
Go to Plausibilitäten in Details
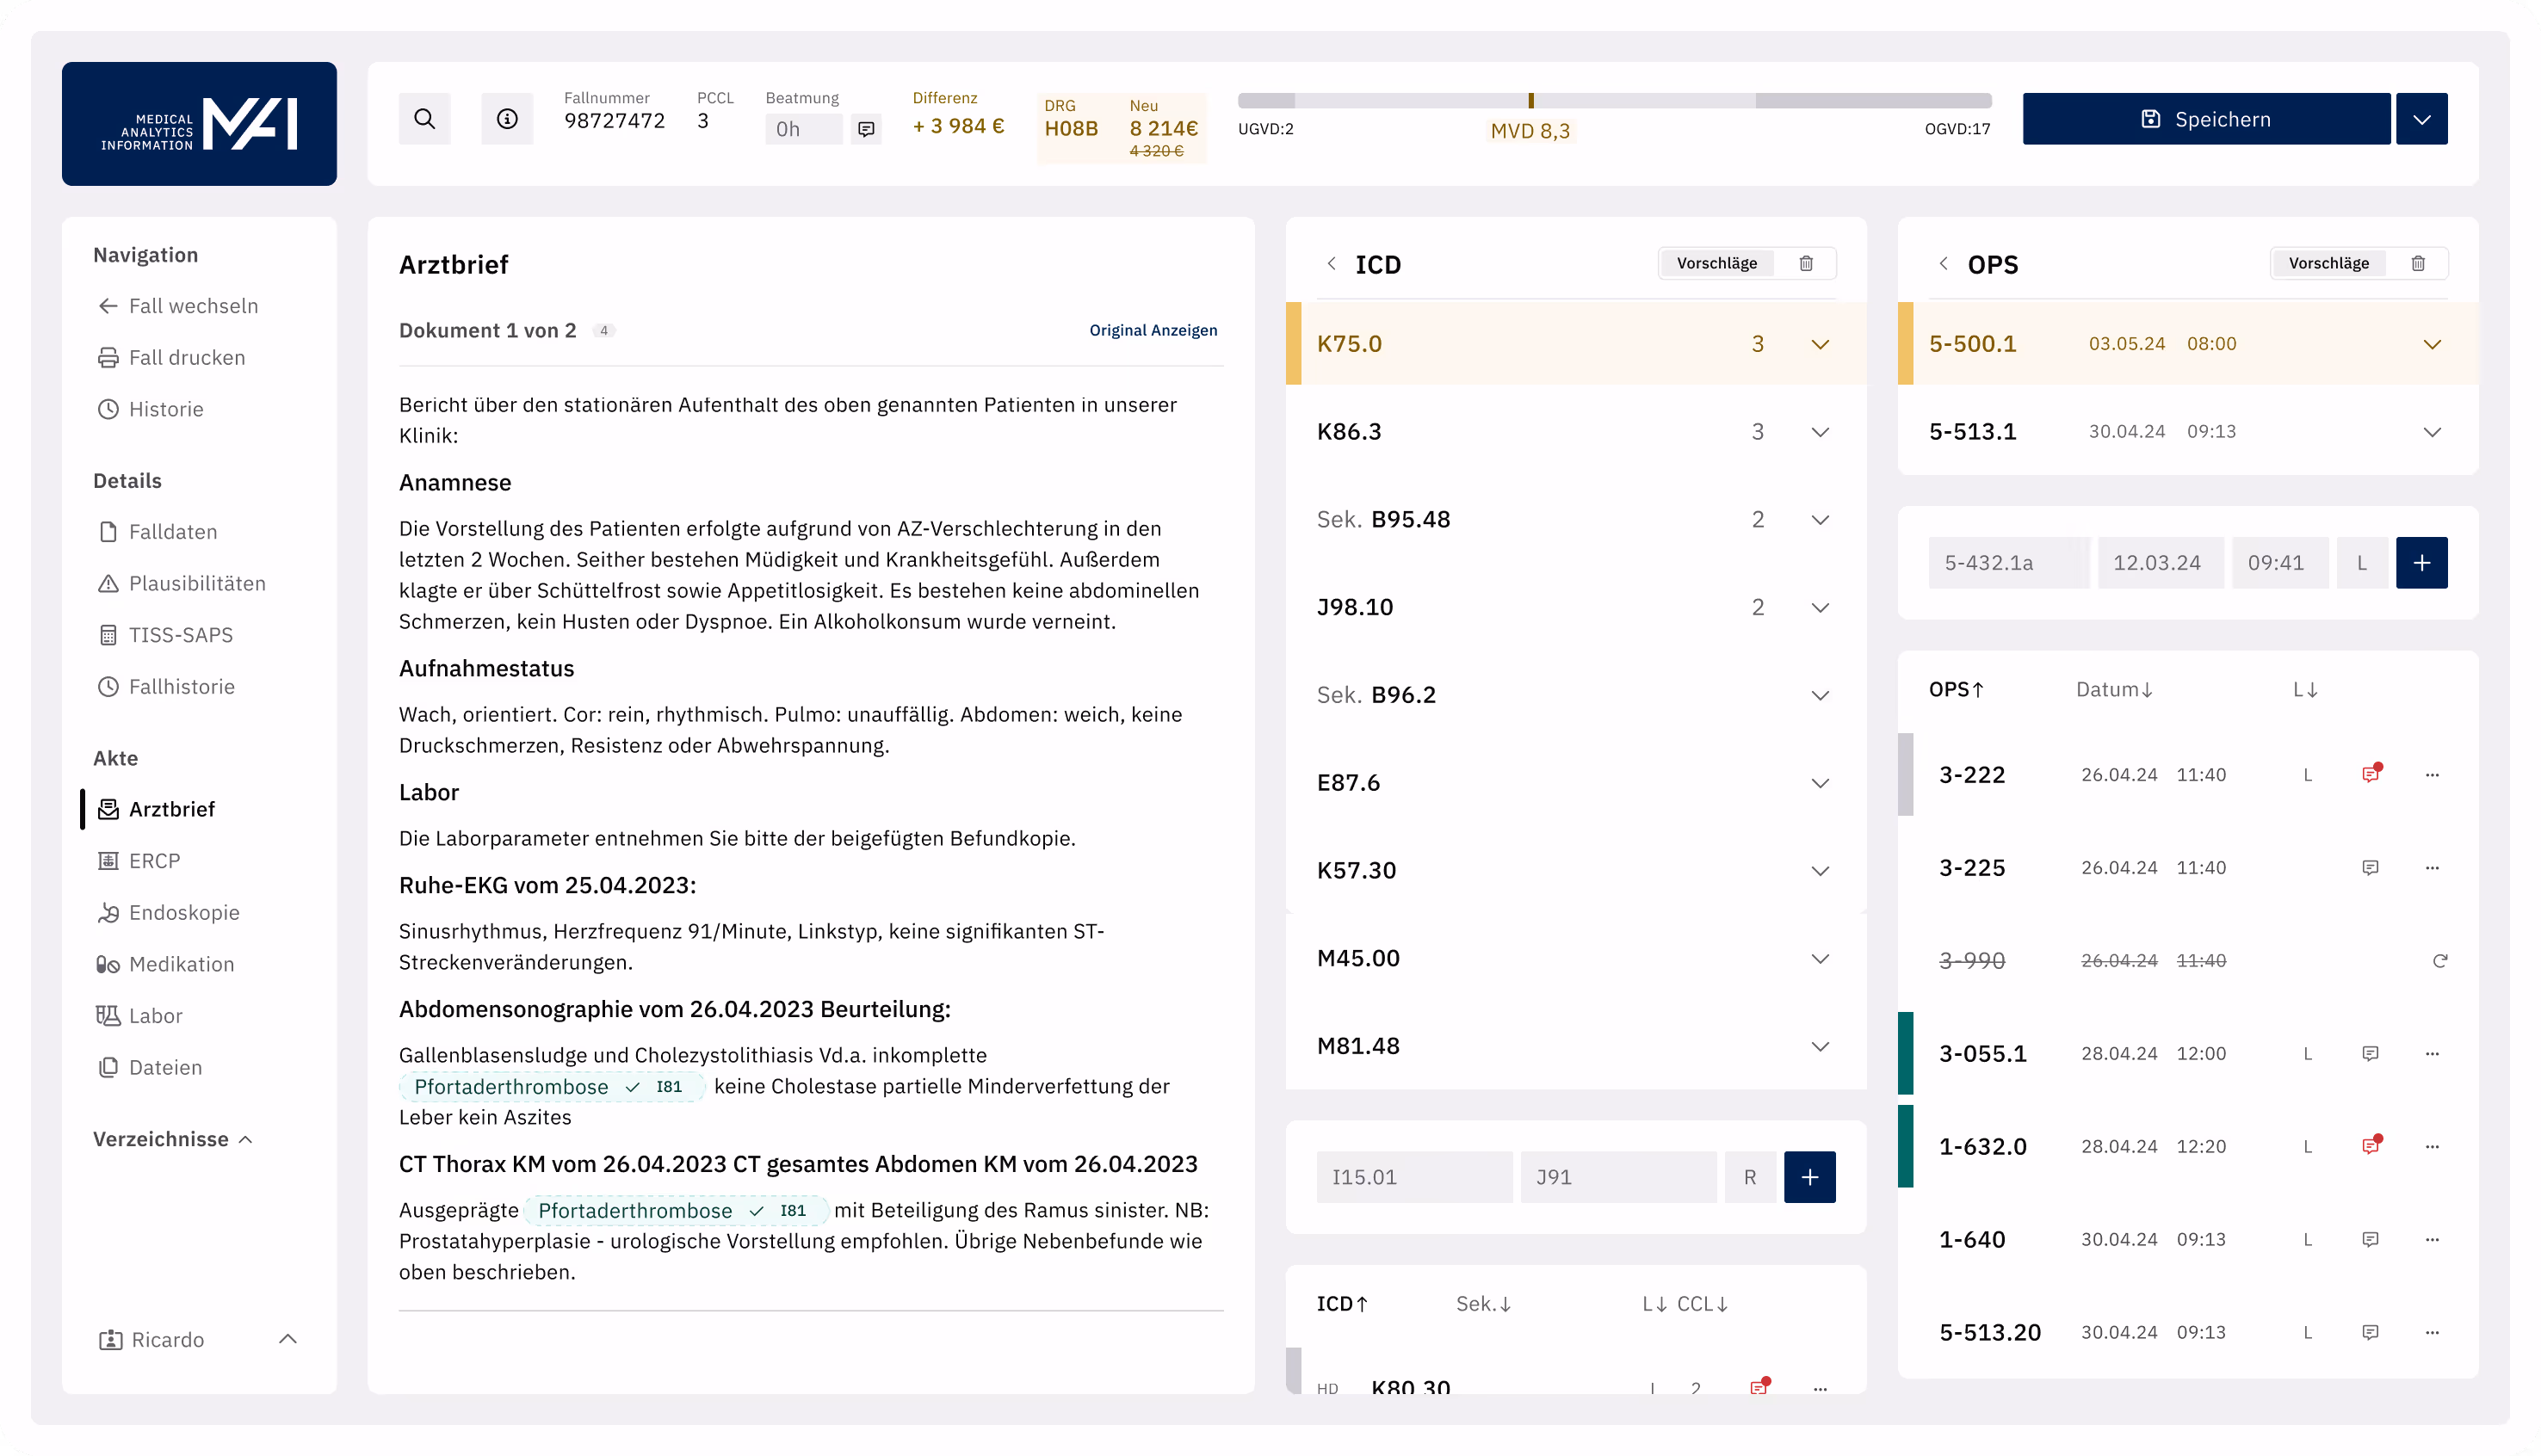coord(197,583)
